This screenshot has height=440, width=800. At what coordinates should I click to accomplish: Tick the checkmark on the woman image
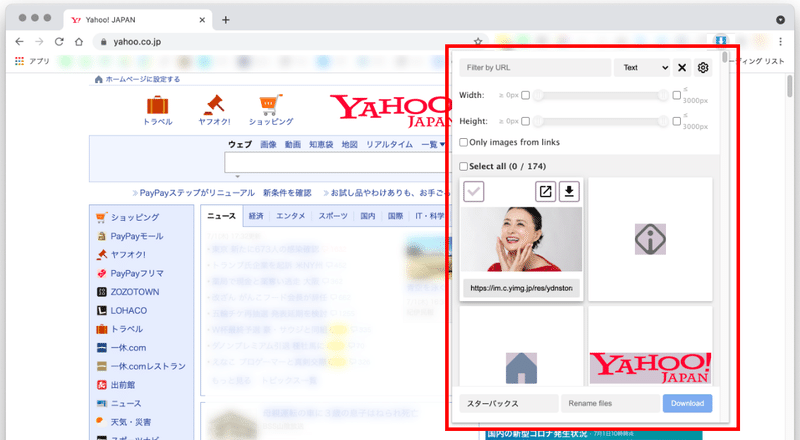tap(473, 191)
